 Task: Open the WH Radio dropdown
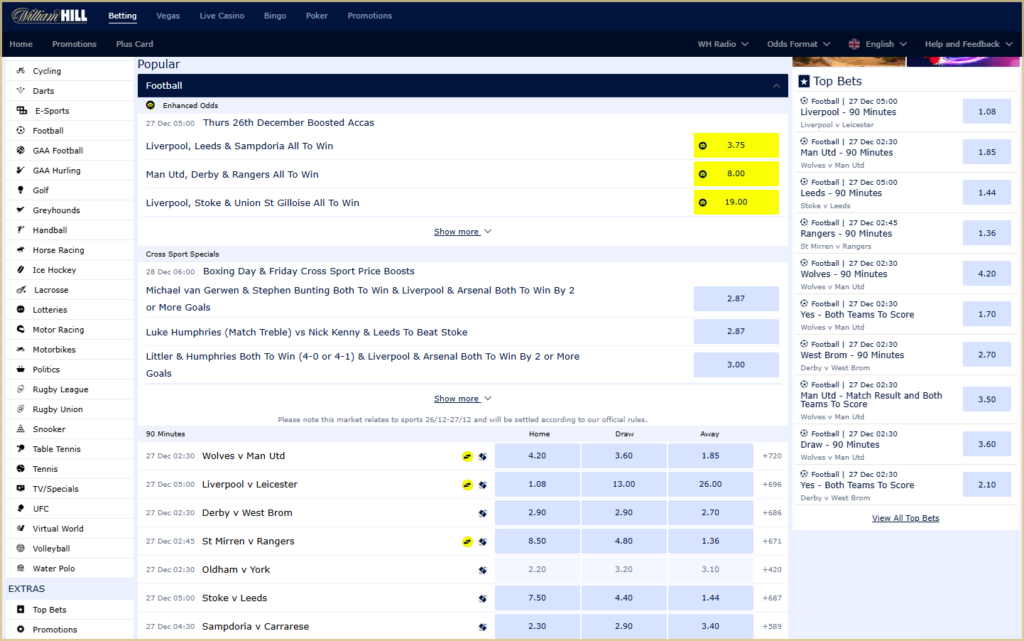(x=723, y=44)
